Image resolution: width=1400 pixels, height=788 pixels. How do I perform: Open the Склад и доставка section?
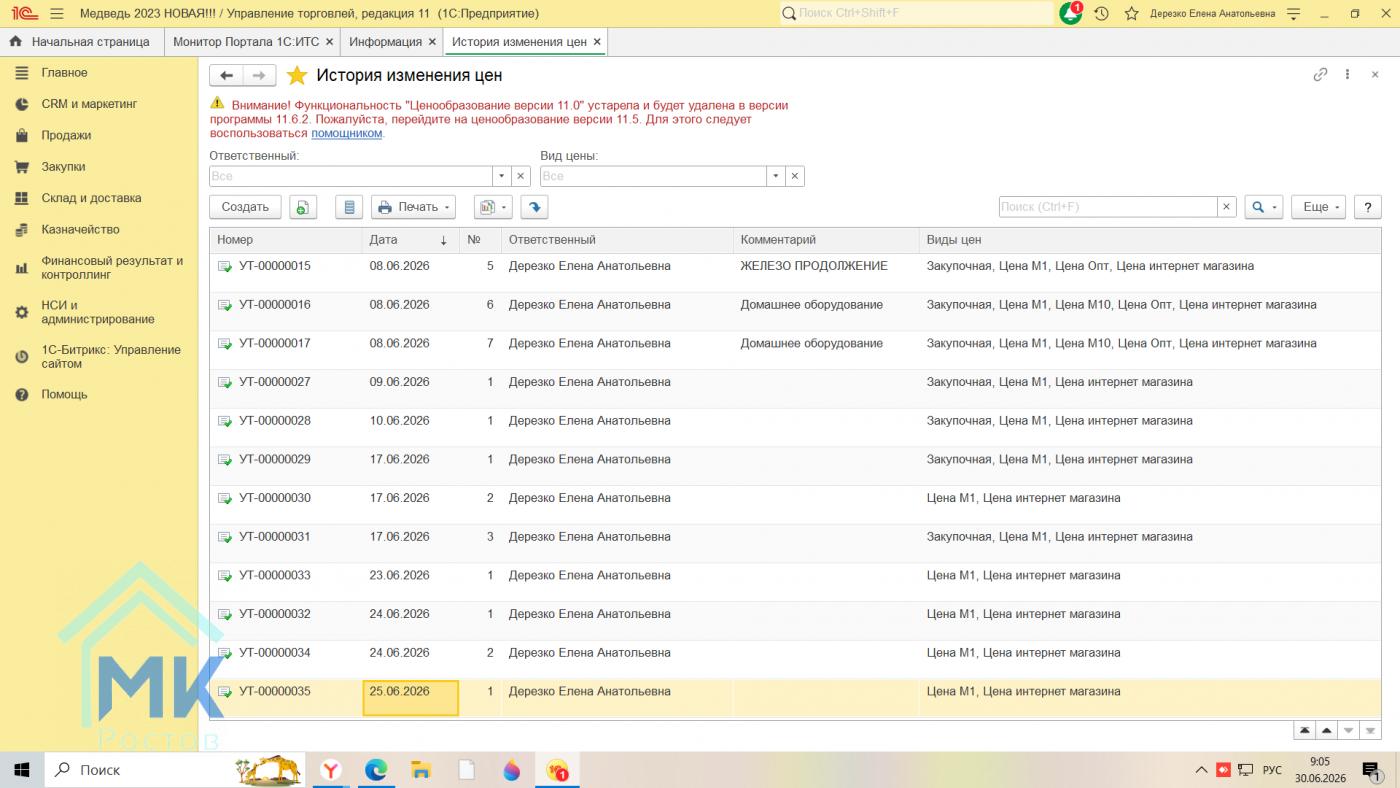99,198
